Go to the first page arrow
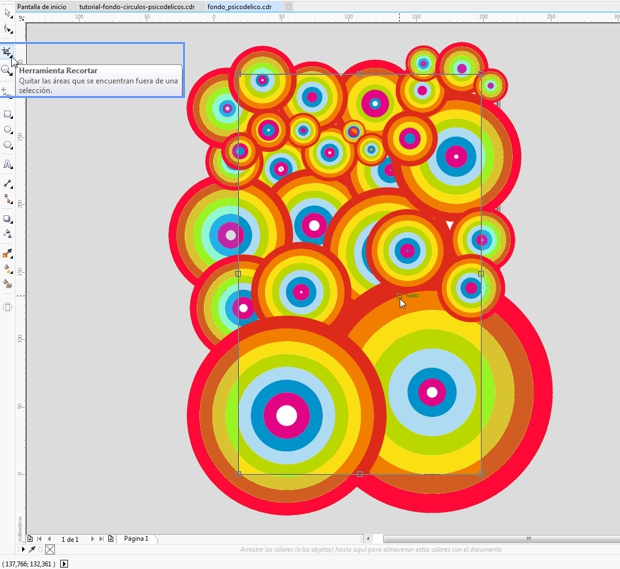Viewport: 620px width, 569px height. click(39, 539)
